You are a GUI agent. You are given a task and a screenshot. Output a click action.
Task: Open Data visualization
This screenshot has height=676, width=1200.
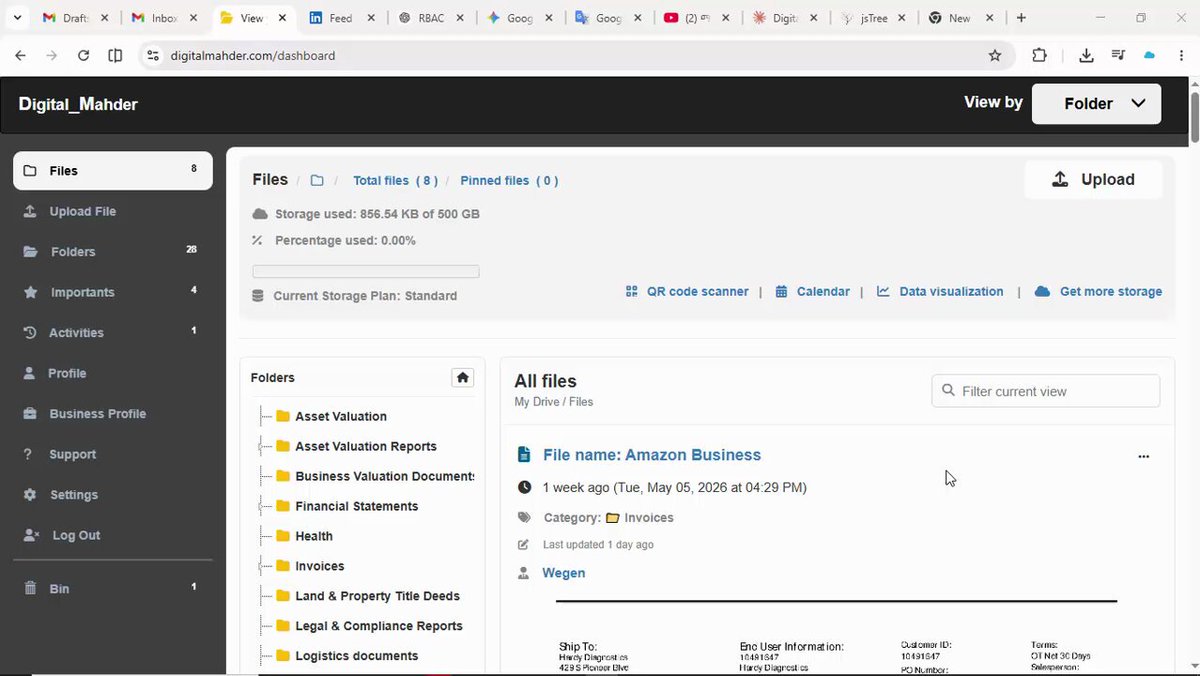[940, 292]
